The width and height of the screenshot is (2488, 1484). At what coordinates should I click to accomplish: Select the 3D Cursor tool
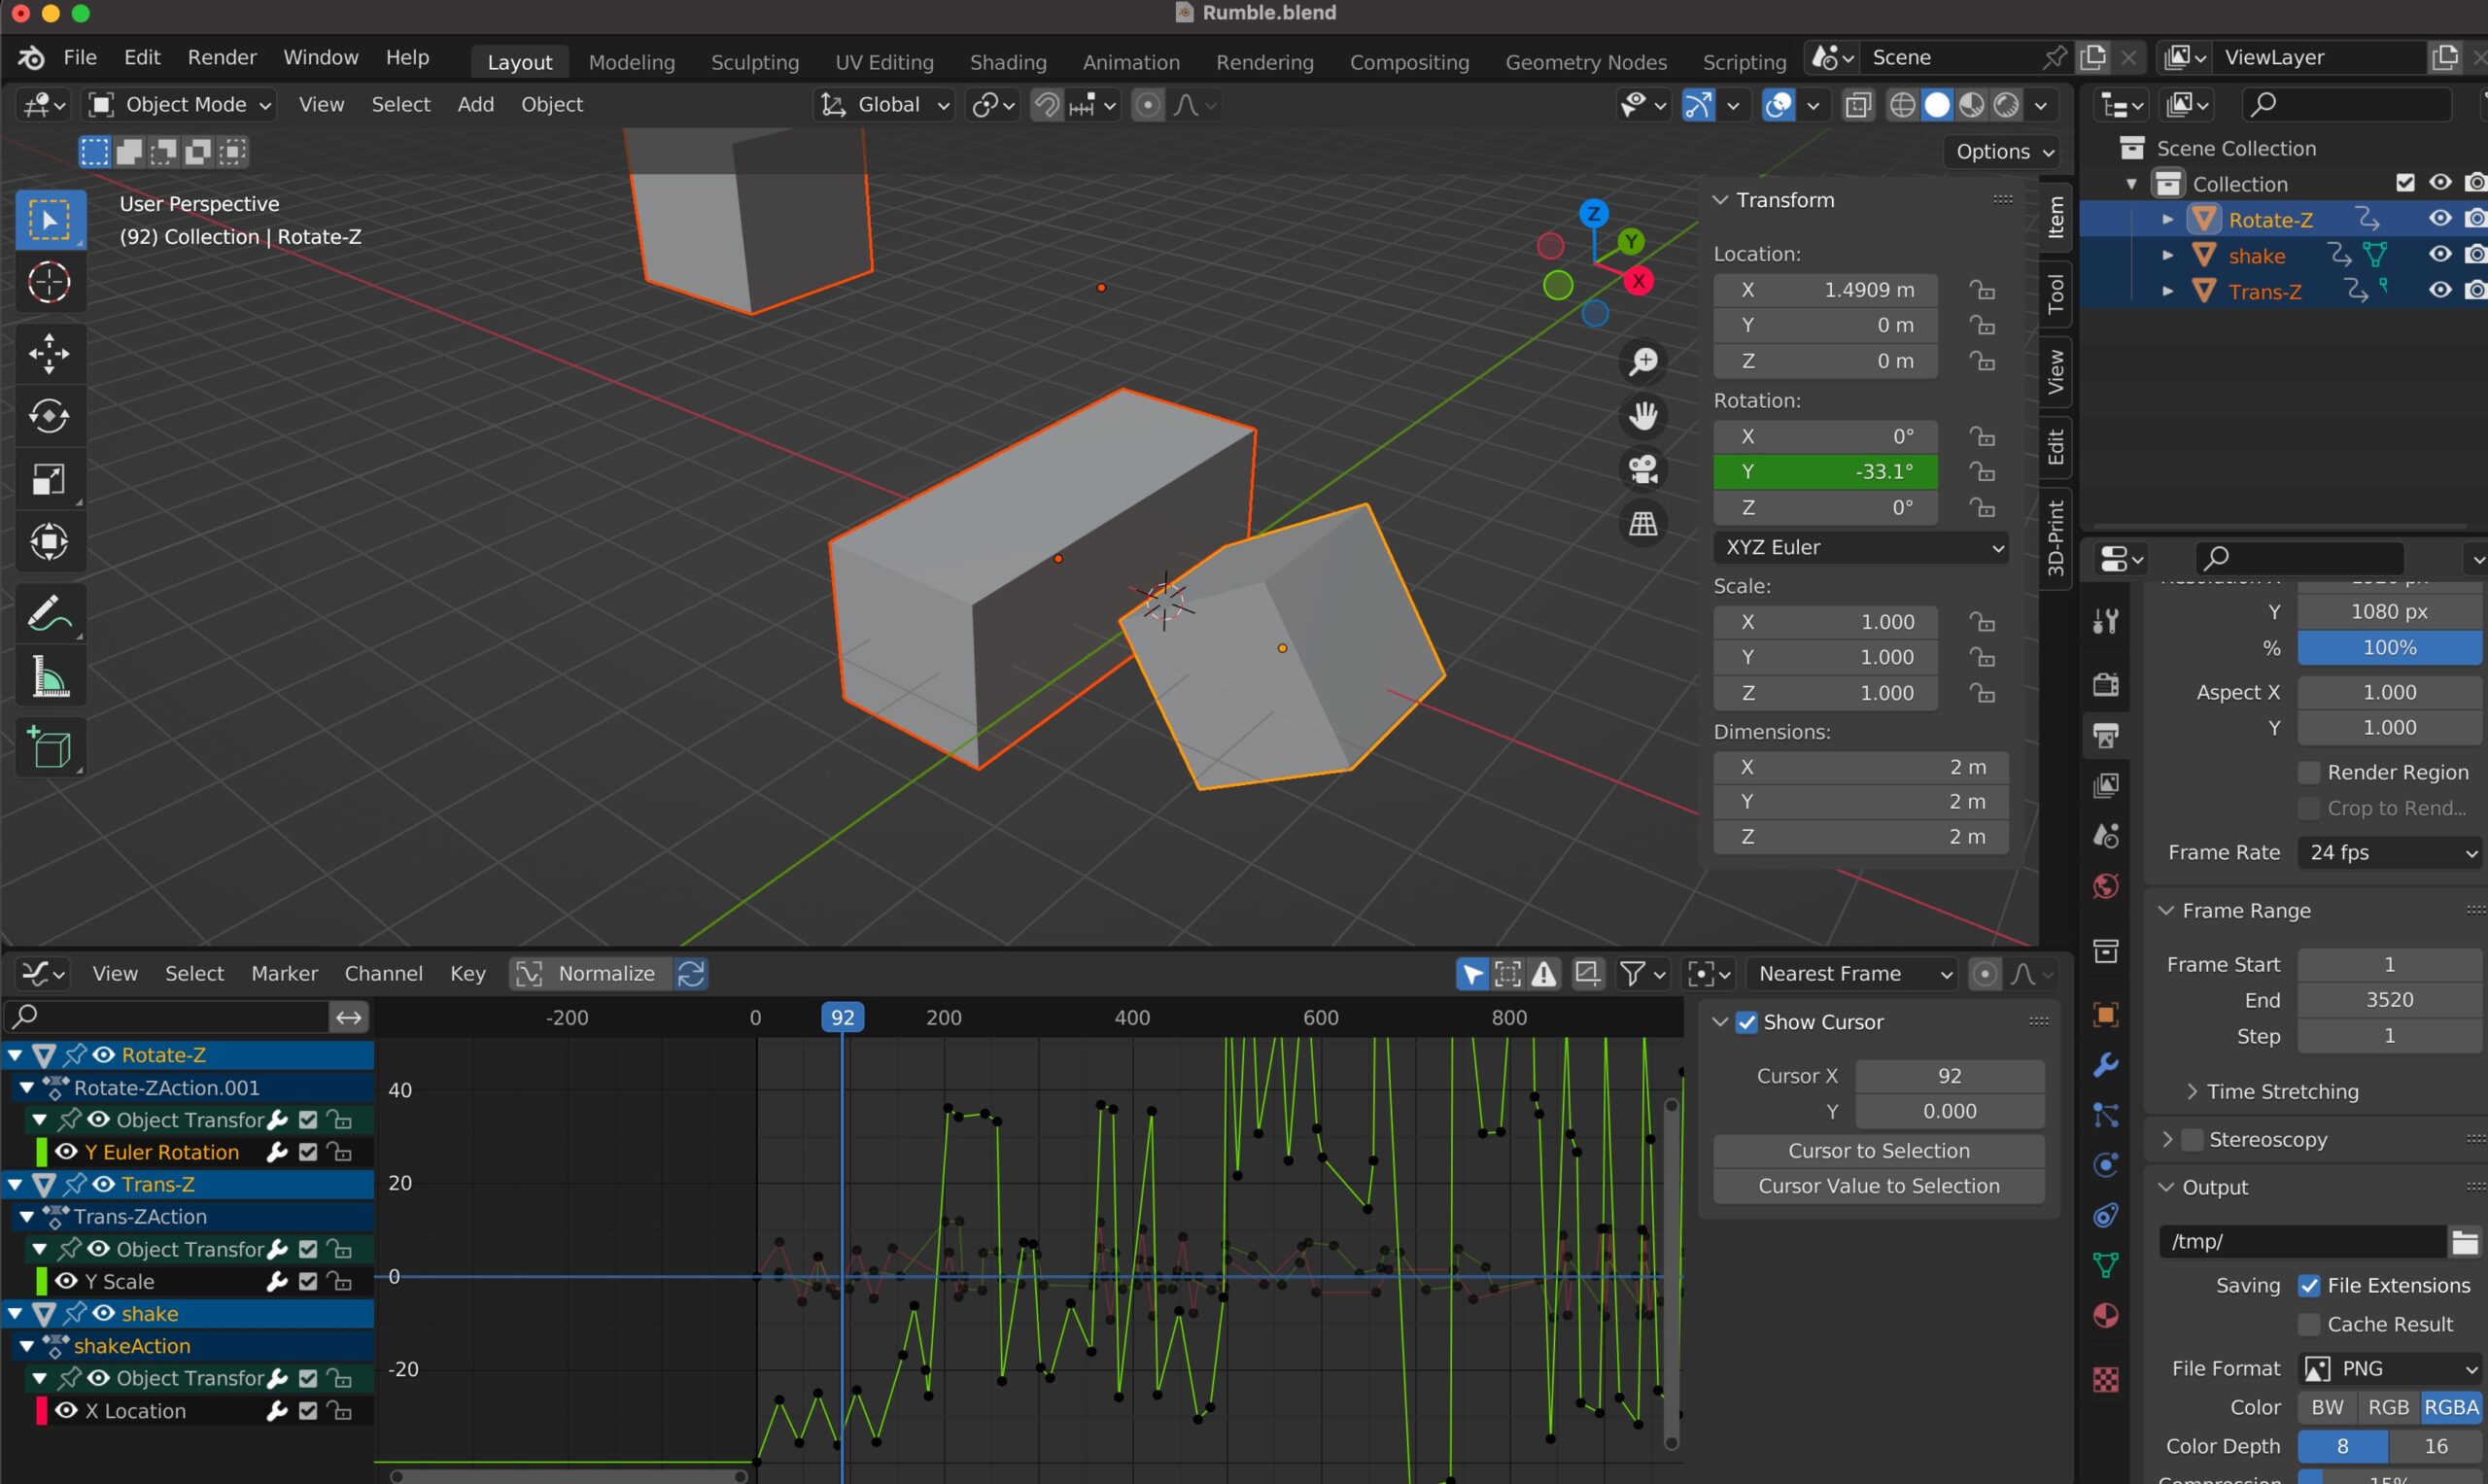[49, 283]
